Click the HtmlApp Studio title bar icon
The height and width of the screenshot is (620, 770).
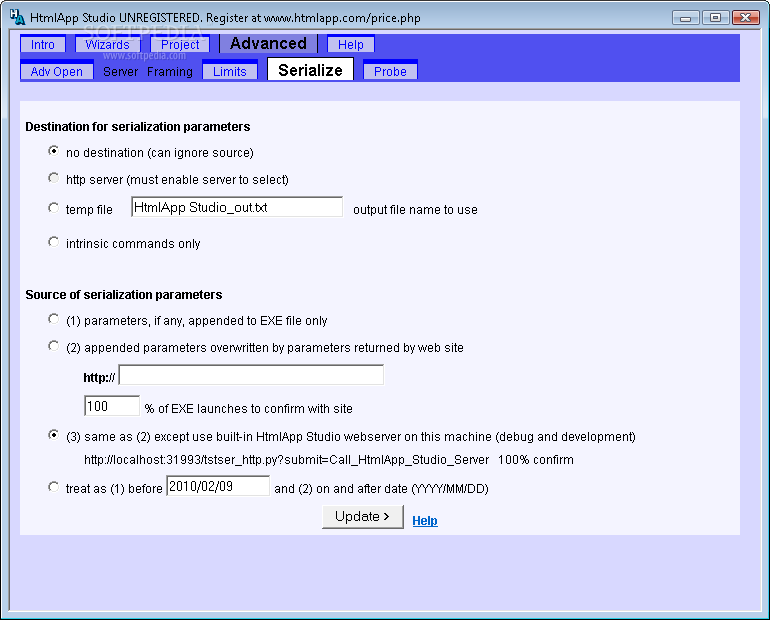17,17
